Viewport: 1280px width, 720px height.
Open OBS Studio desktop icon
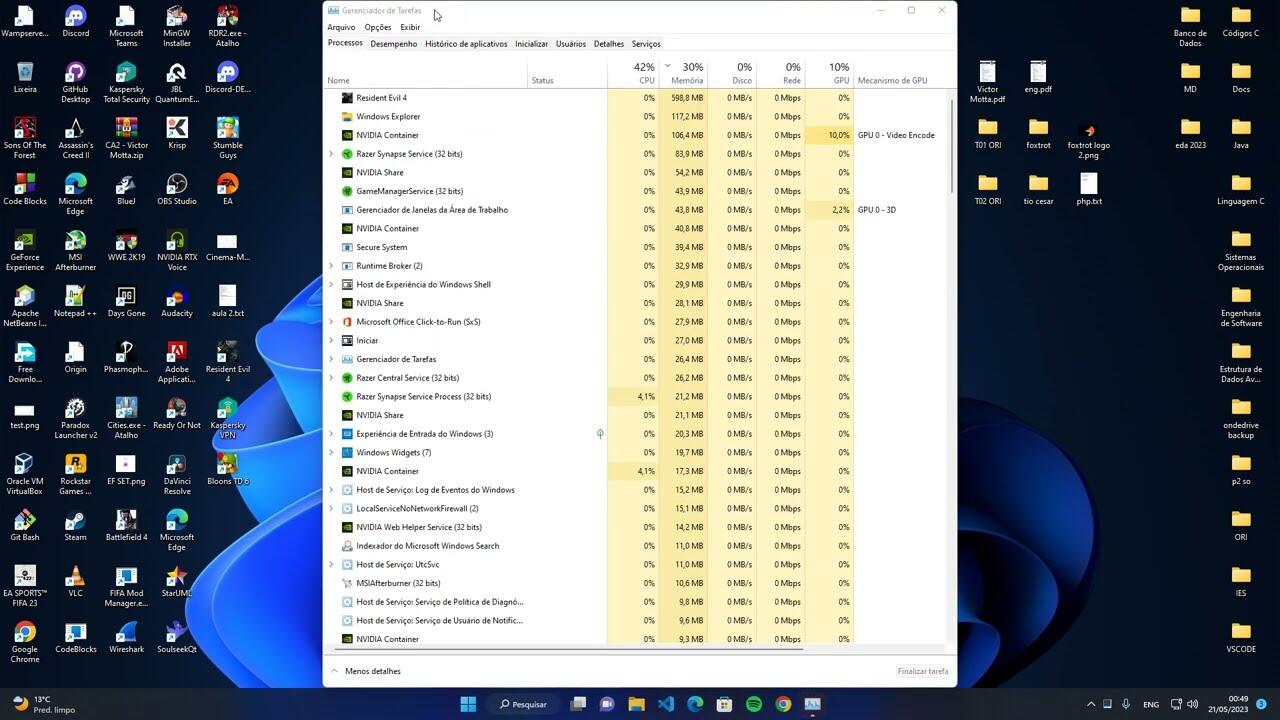[177, 190]
